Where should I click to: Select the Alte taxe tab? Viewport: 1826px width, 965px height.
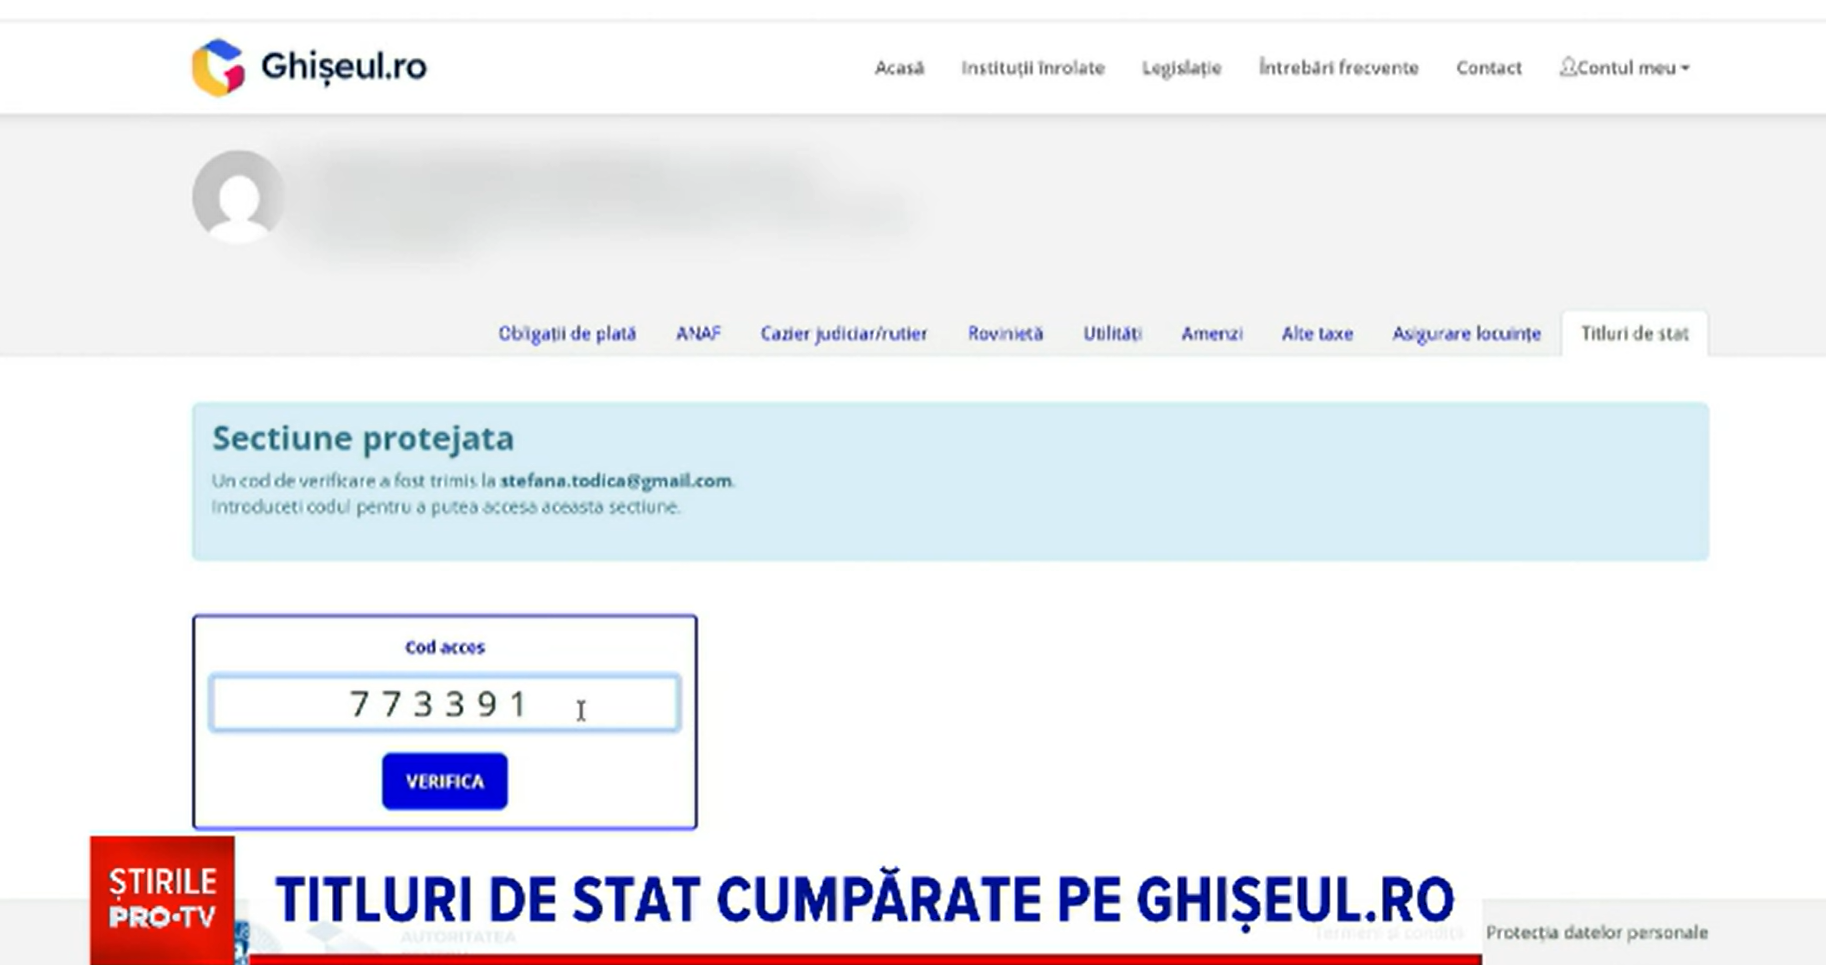1317,333
